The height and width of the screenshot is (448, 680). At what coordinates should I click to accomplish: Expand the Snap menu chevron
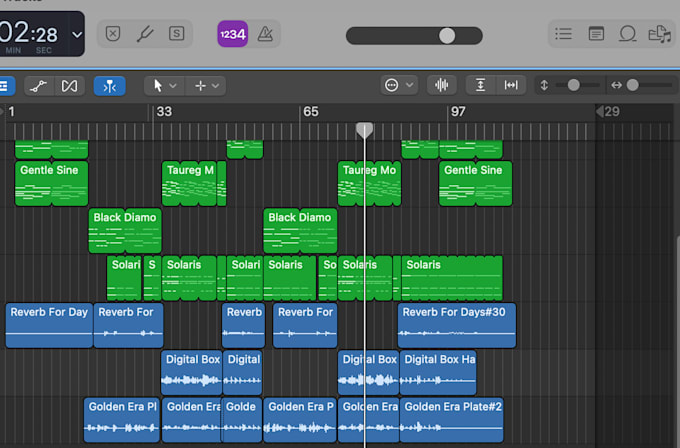click(x=409, y=85)
